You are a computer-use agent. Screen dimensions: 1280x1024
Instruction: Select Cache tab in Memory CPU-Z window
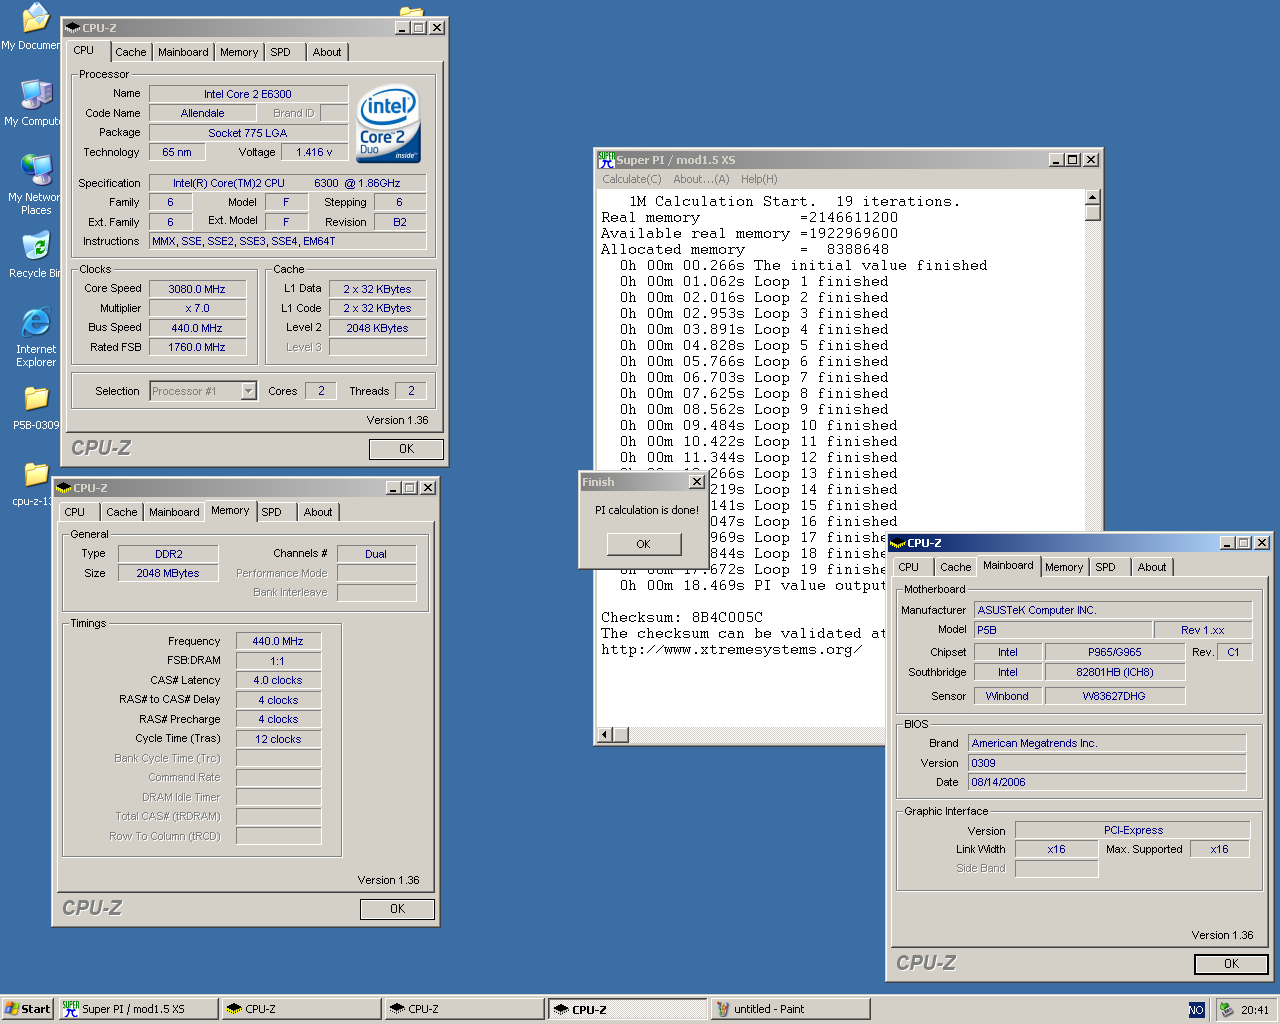[122, 512]
